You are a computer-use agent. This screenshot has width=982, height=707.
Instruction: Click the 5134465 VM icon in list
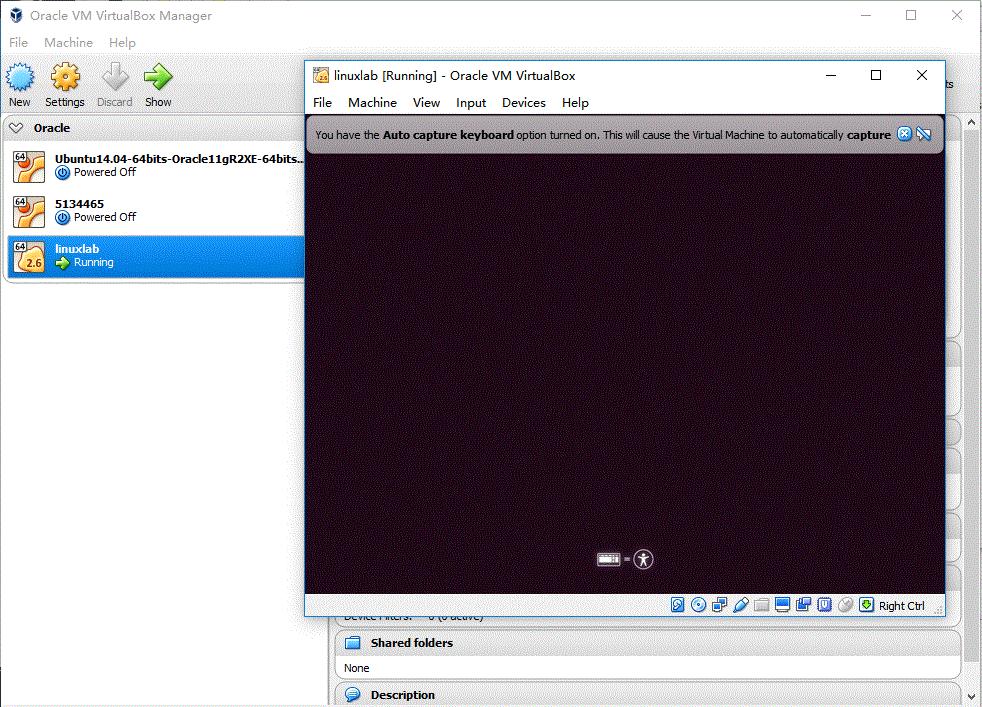[x=29, y=212]
